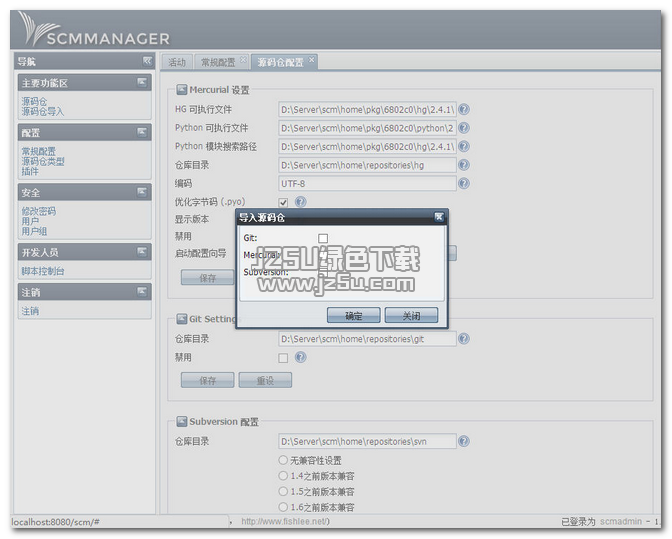Screen dimensions: 672x539
Task: Save the Git settings with 保存
Action: [x=207, y=380]
